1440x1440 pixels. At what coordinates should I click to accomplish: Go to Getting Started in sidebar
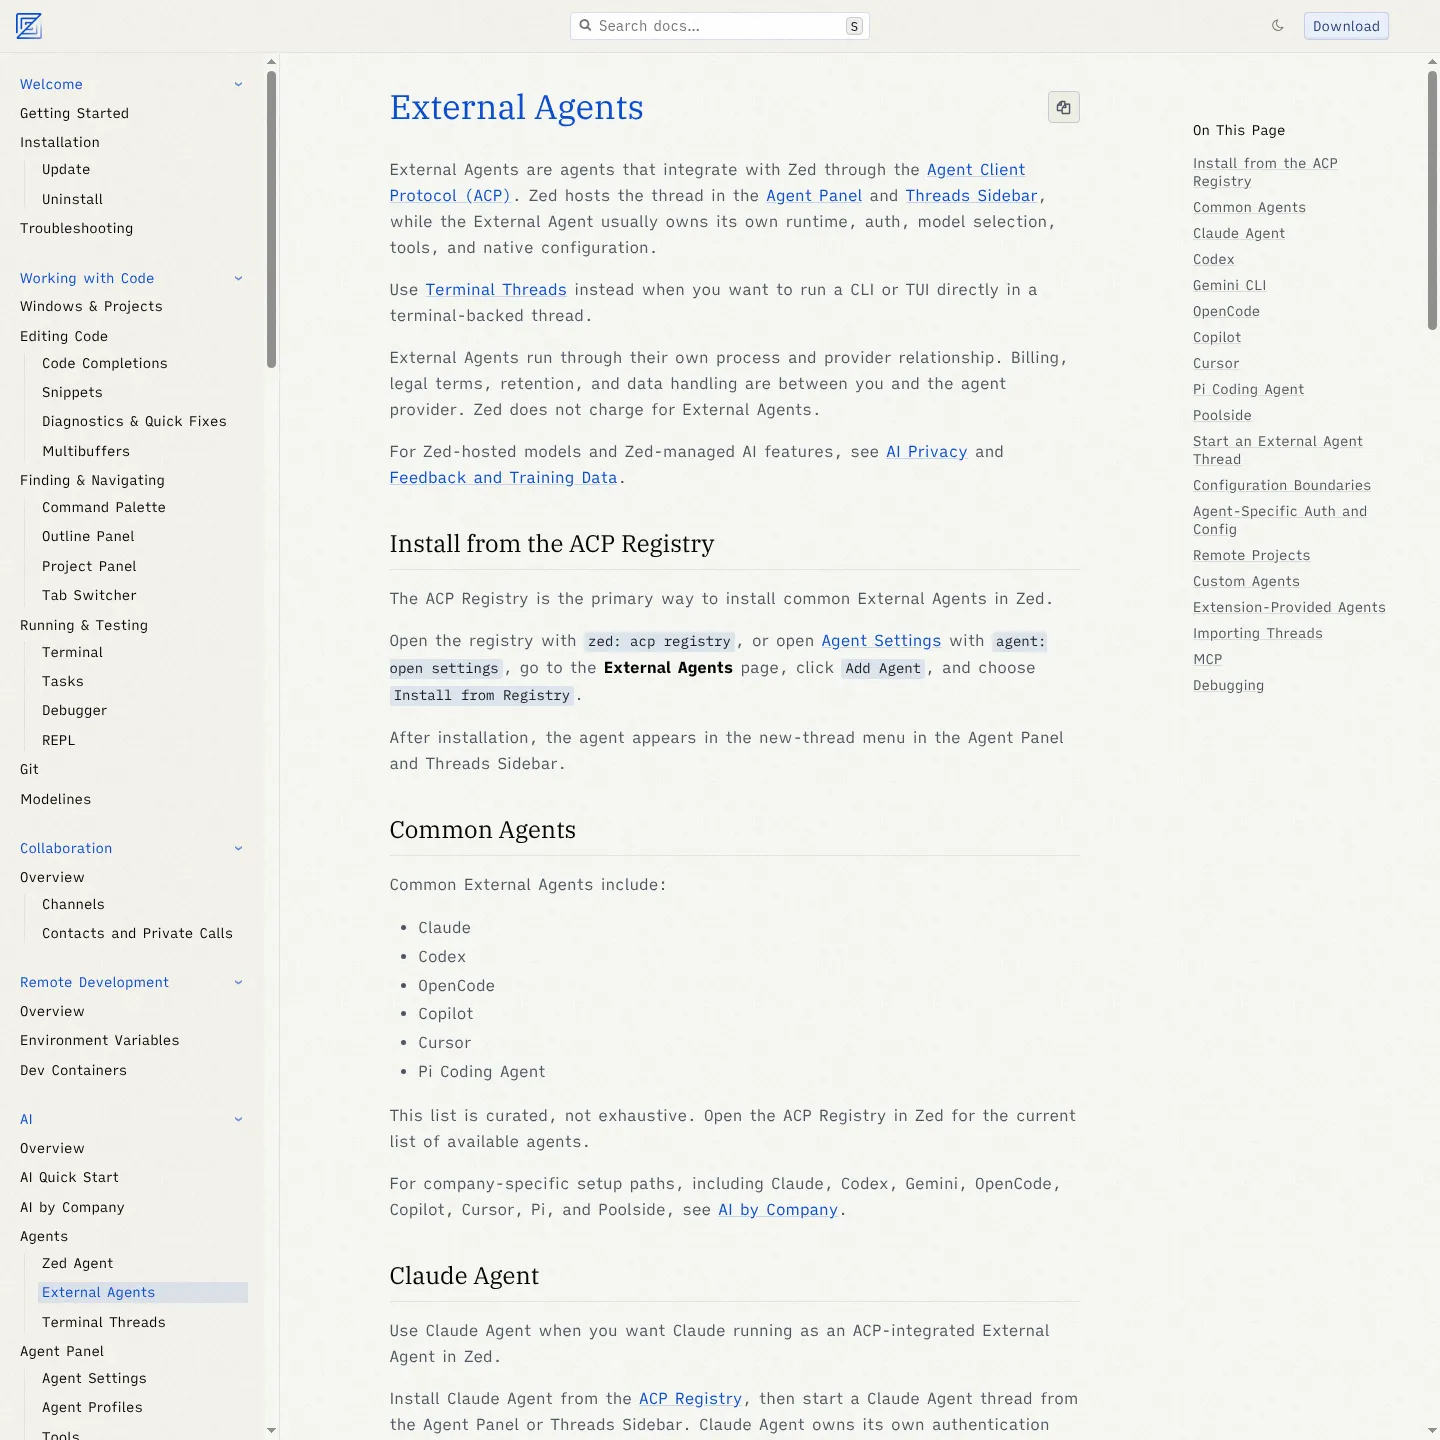(x=74, y=113)
